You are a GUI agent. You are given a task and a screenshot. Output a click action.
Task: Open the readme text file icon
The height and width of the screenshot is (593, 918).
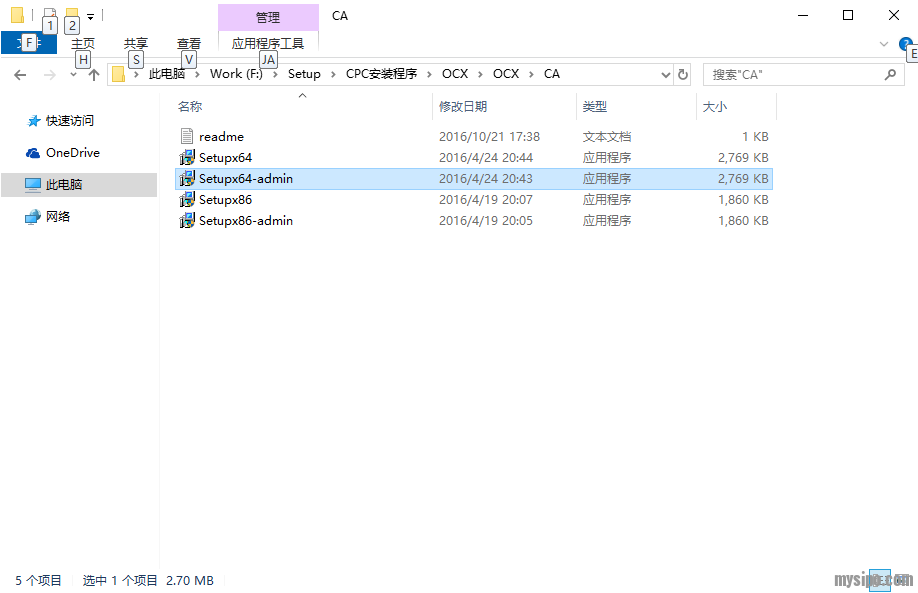pyautogui.click(x=187, y=137)
